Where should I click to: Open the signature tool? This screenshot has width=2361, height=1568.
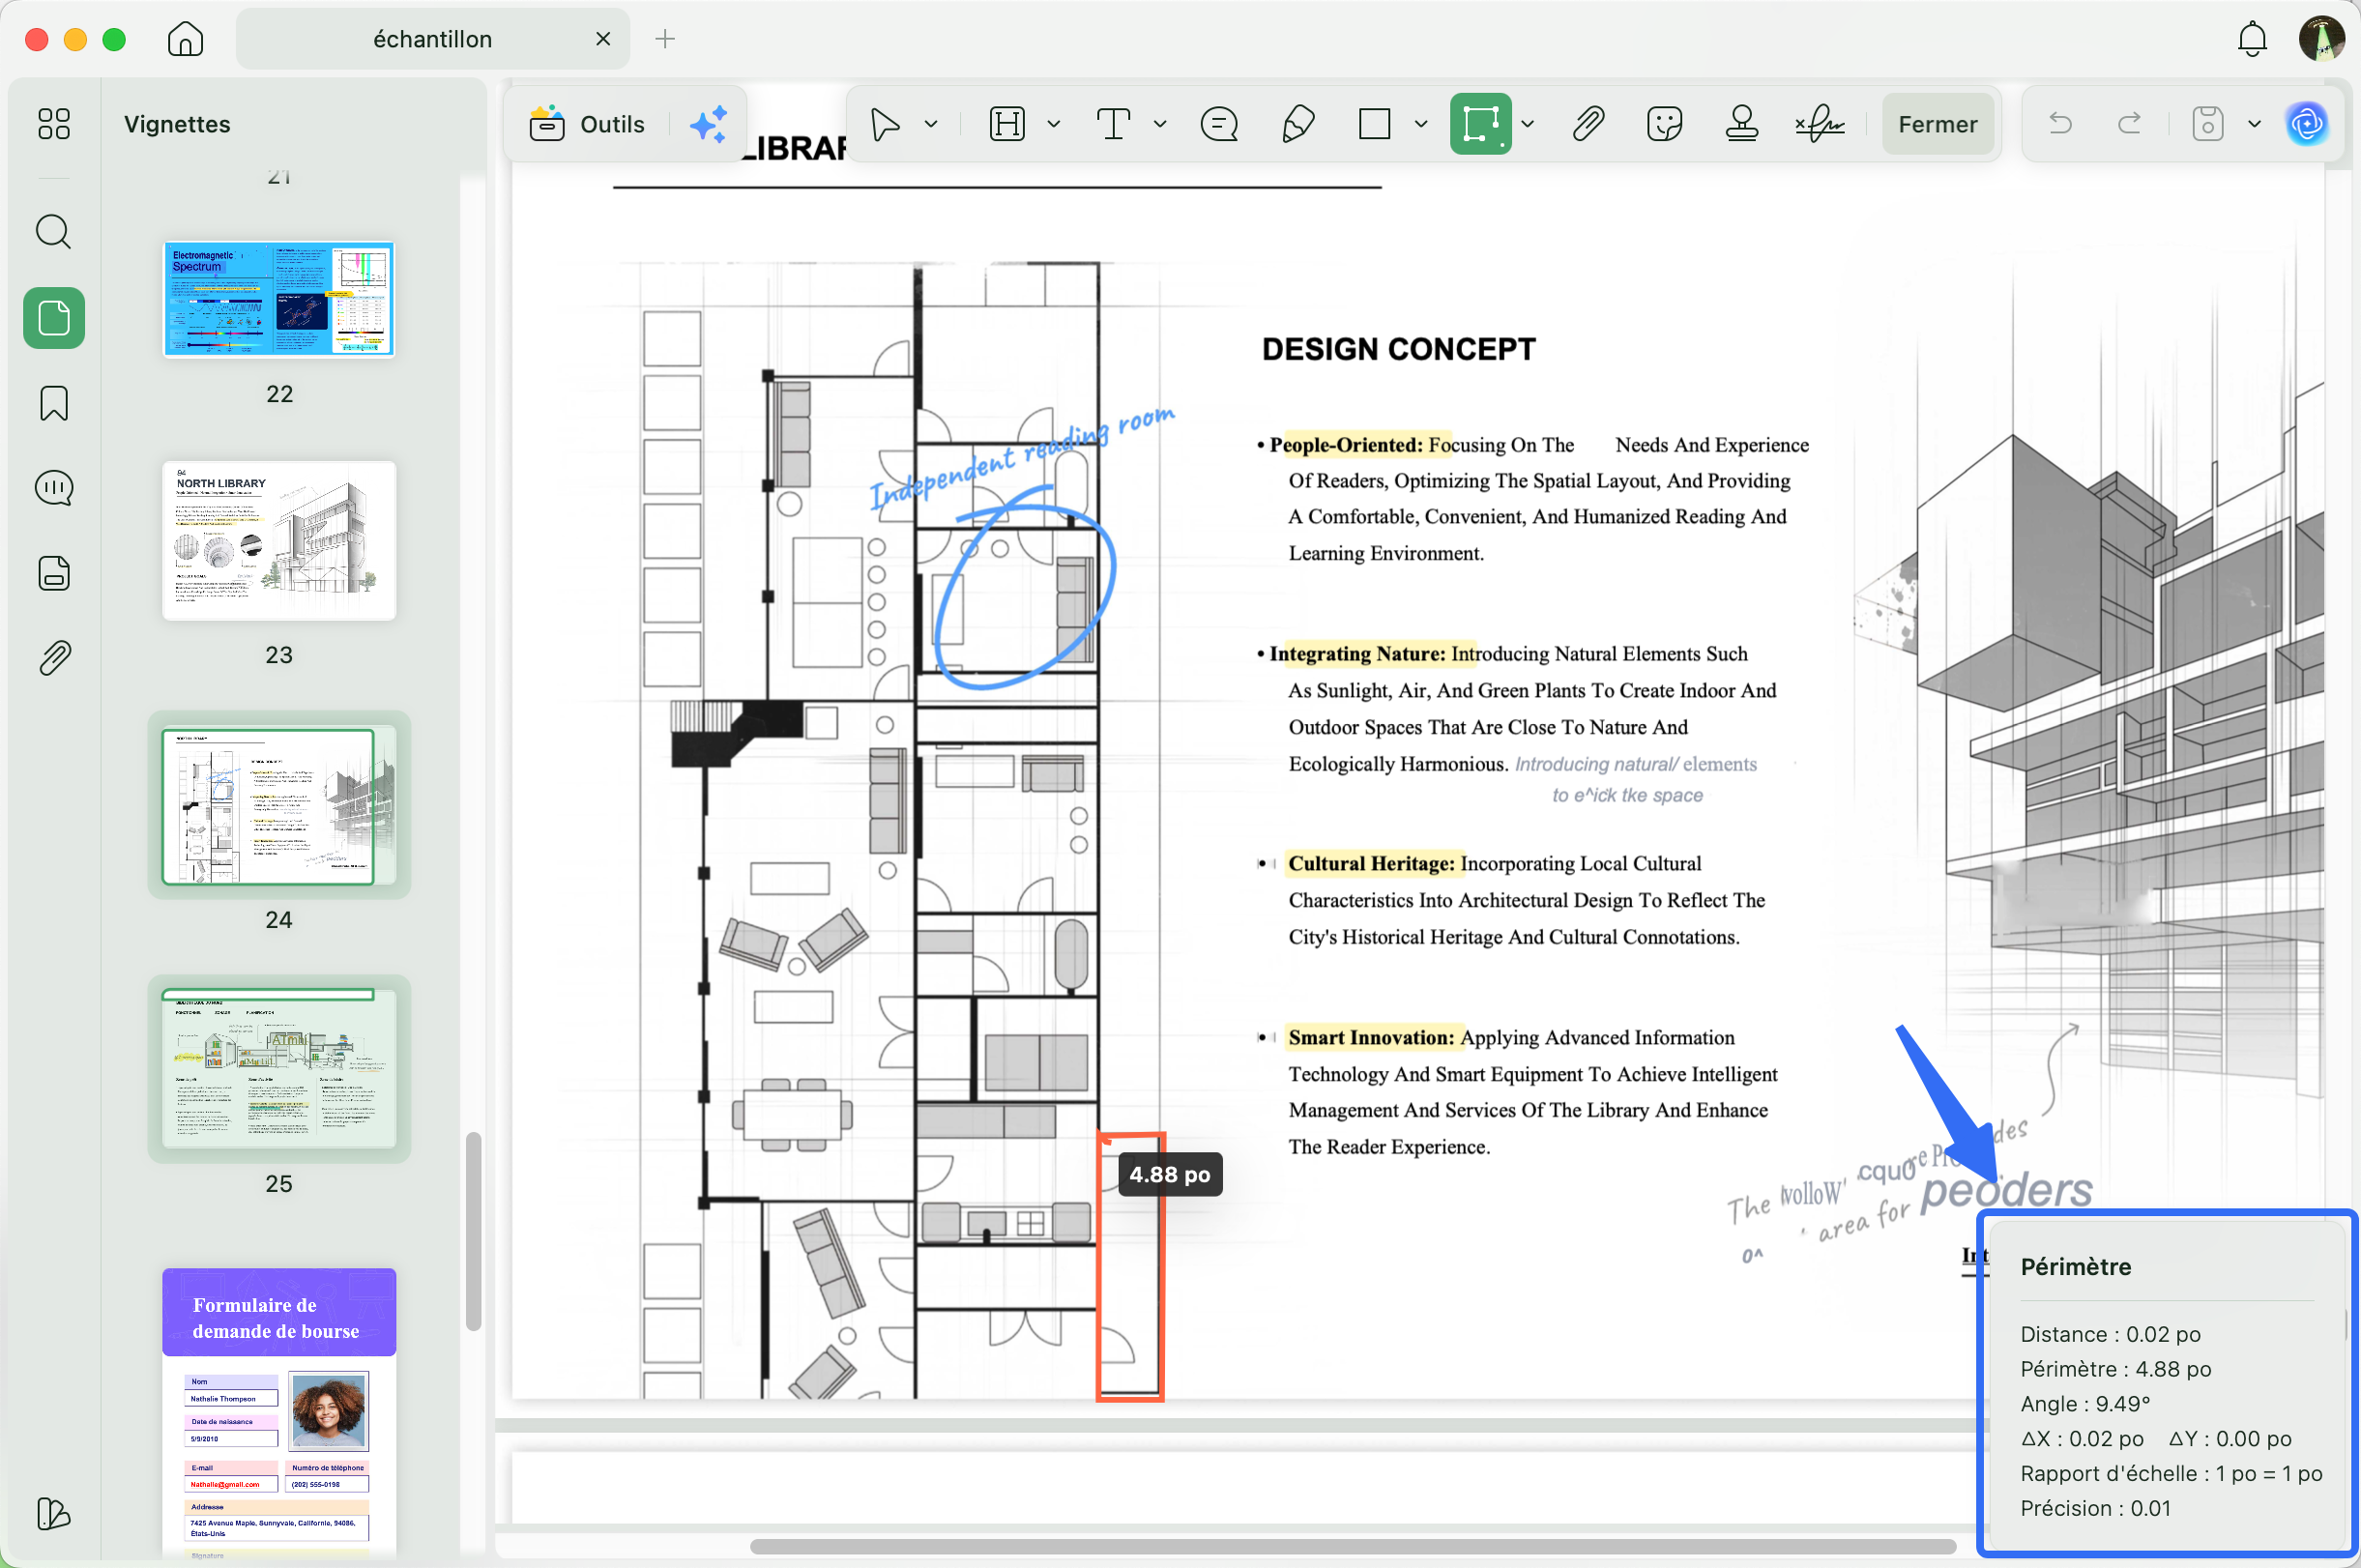click(x=1819, y=124)
